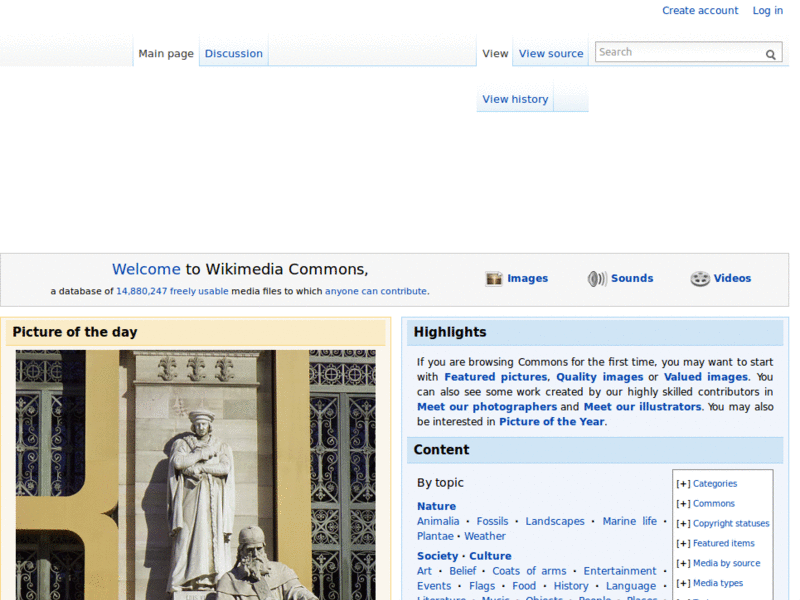The width and height of the screenshot is (800, 600).
Task: Open the Weather link
Action: tap(485, 536)
